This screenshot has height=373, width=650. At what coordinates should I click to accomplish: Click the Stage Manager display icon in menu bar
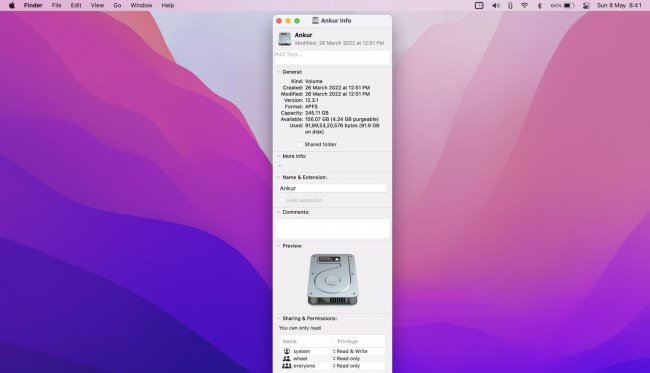point(479,5)
